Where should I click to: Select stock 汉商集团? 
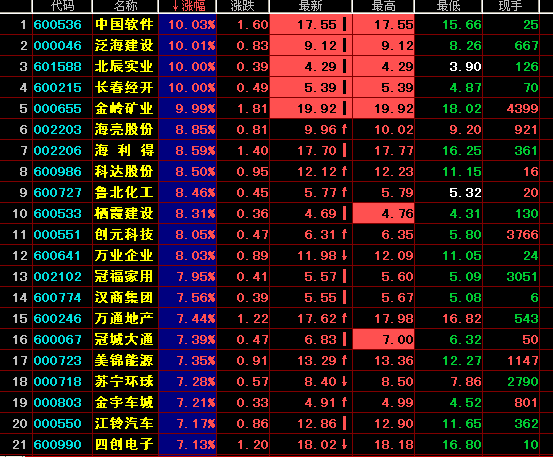124,298
